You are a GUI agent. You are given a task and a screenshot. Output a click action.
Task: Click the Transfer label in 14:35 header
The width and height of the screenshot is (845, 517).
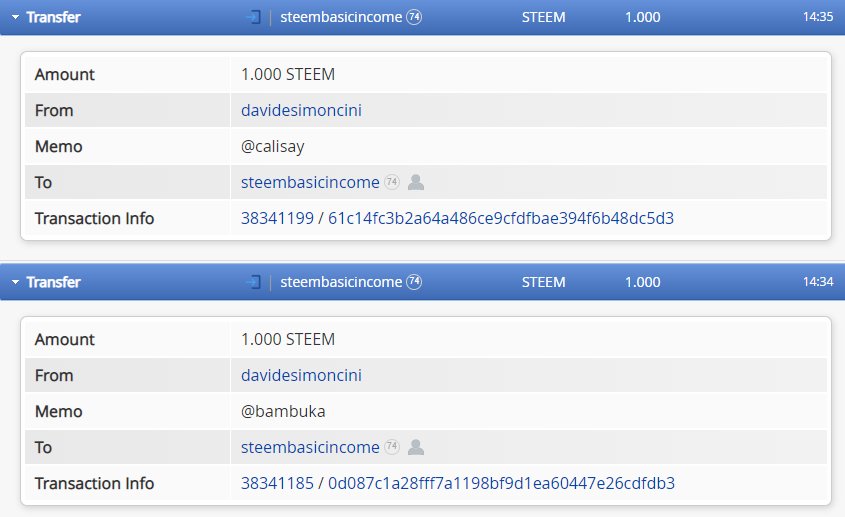pyautogui.click(x=53, y=17)
